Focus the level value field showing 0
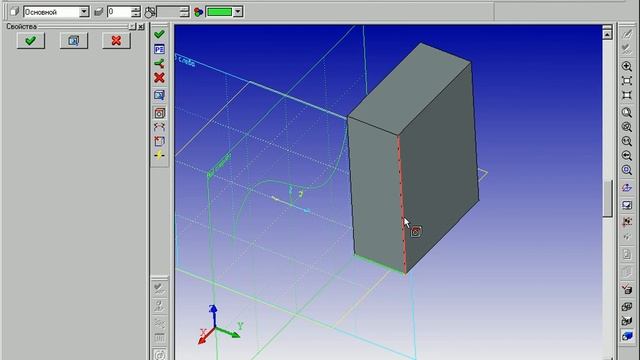Screen dimensions: 640x360 pos(119,12)
